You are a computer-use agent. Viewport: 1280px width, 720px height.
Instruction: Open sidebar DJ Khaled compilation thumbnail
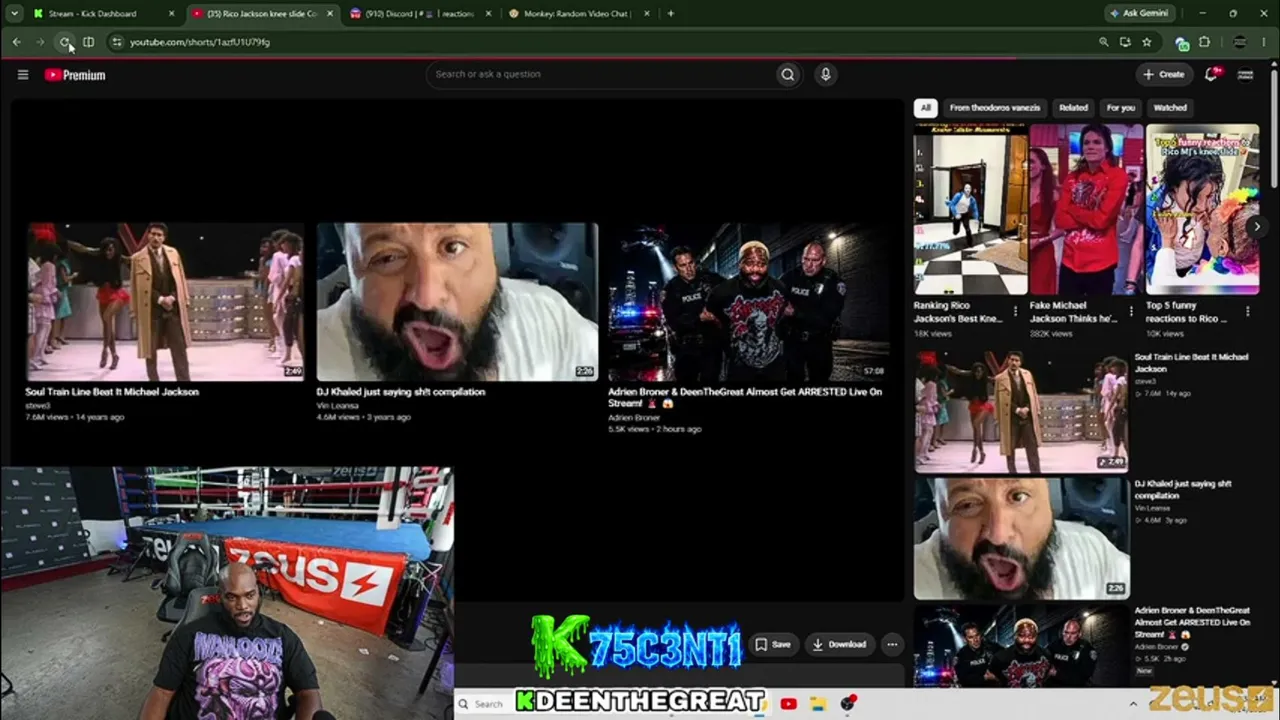1021,537
